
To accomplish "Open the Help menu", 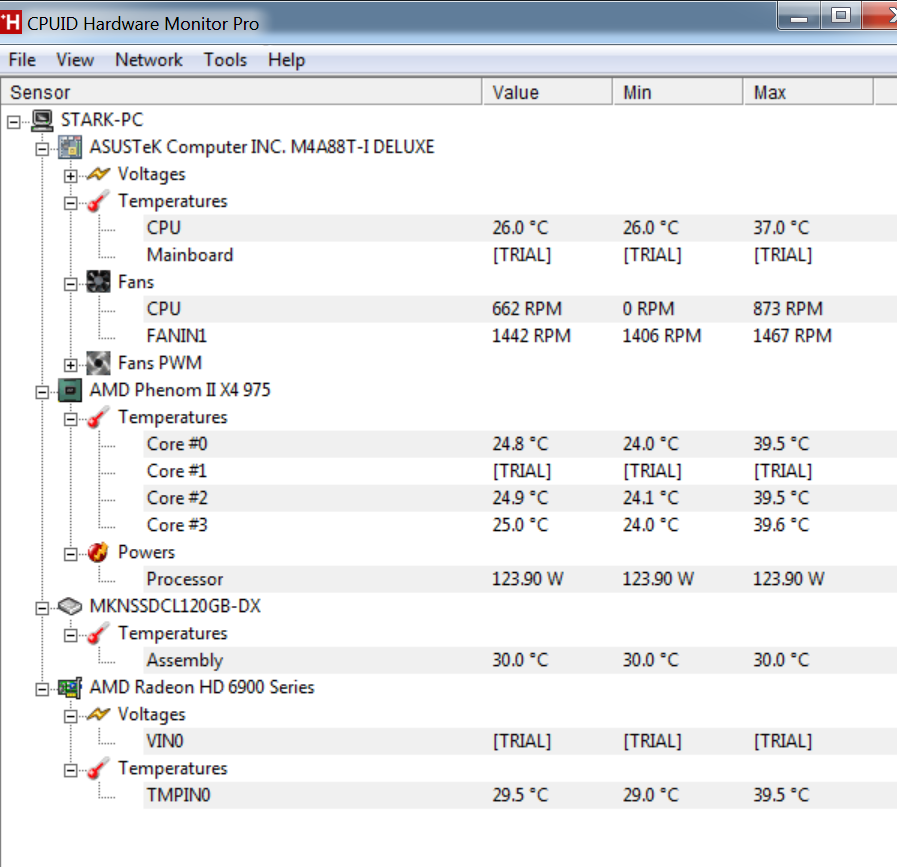I will pyautogui.click(x=286, y=60).
